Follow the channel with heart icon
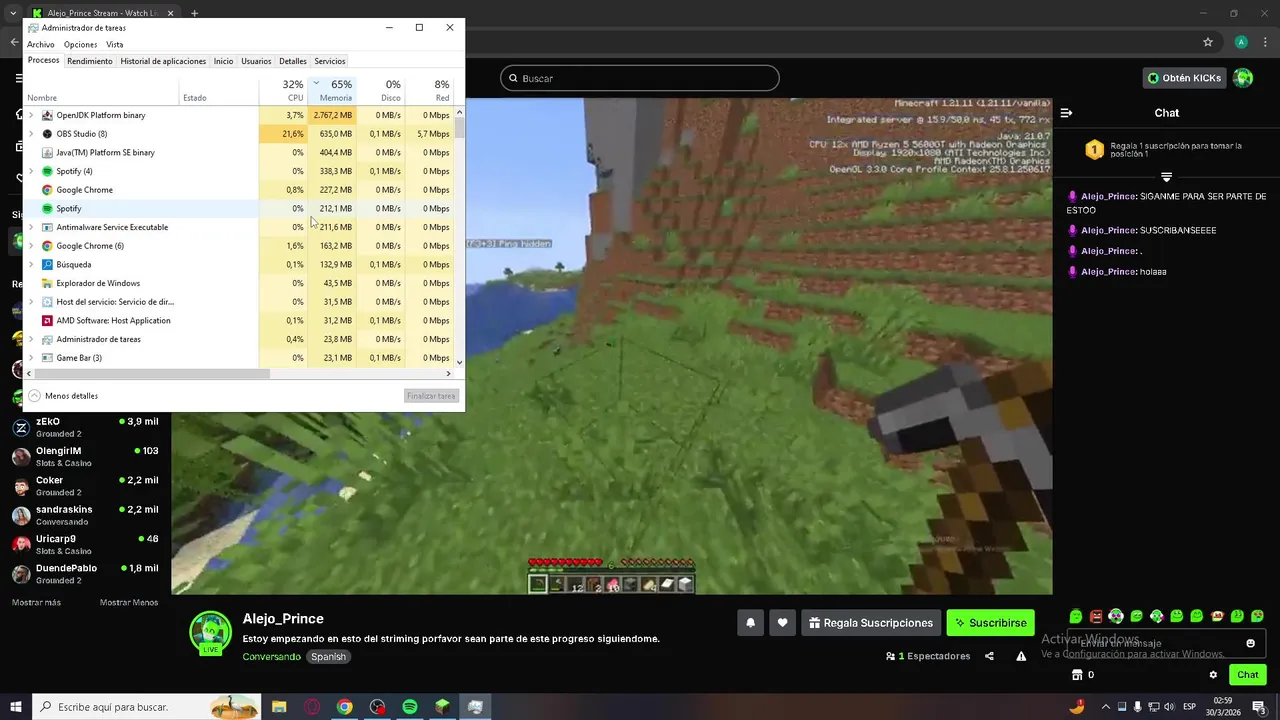Image resolution: width=1280 pixels, height=720 pixels. tap(783, 623)
